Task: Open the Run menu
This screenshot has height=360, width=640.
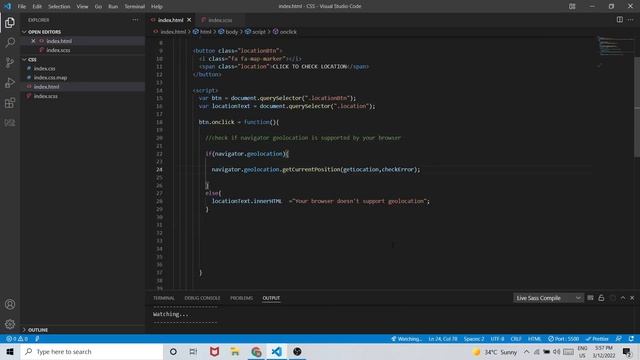Action: [x=113, y=7]
